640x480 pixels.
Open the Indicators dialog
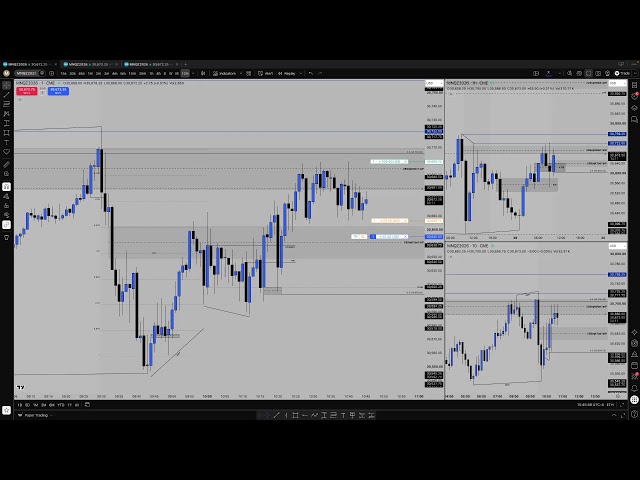pyautogui.click(x=224, y=73)
